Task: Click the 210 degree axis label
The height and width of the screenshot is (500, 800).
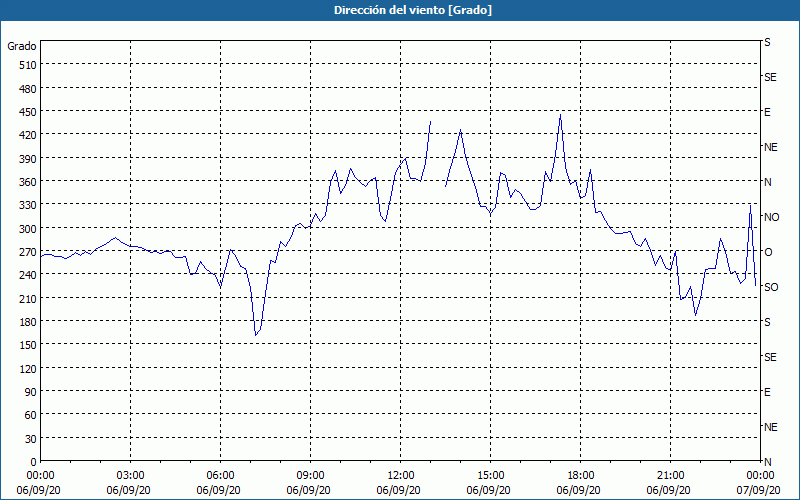Action: pos(28,298)
